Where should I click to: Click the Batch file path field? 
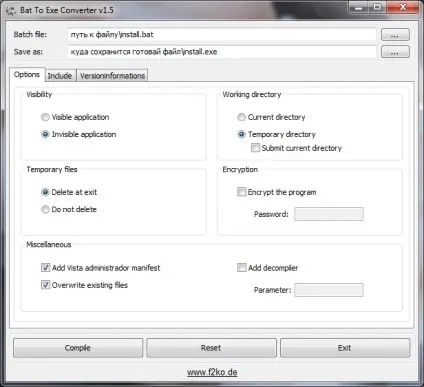point(222,34)
